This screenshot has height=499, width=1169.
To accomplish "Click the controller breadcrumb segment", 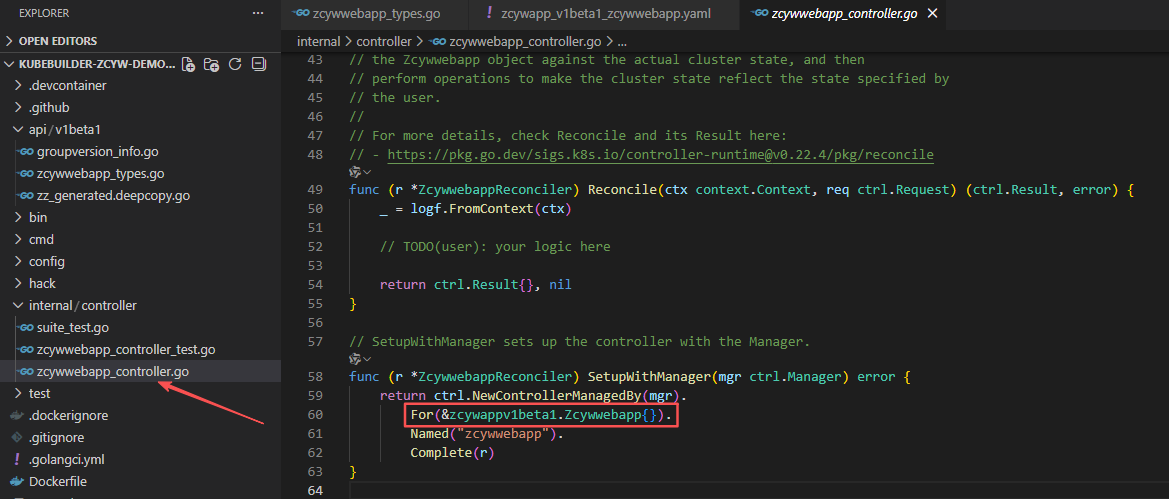I will 384,42.
